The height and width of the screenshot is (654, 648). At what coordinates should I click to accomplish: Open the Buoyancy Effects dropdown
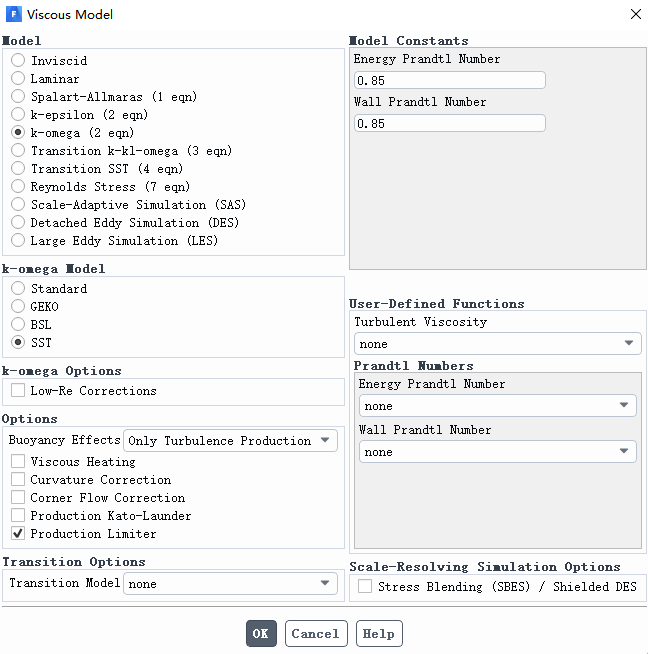[230, 440]
